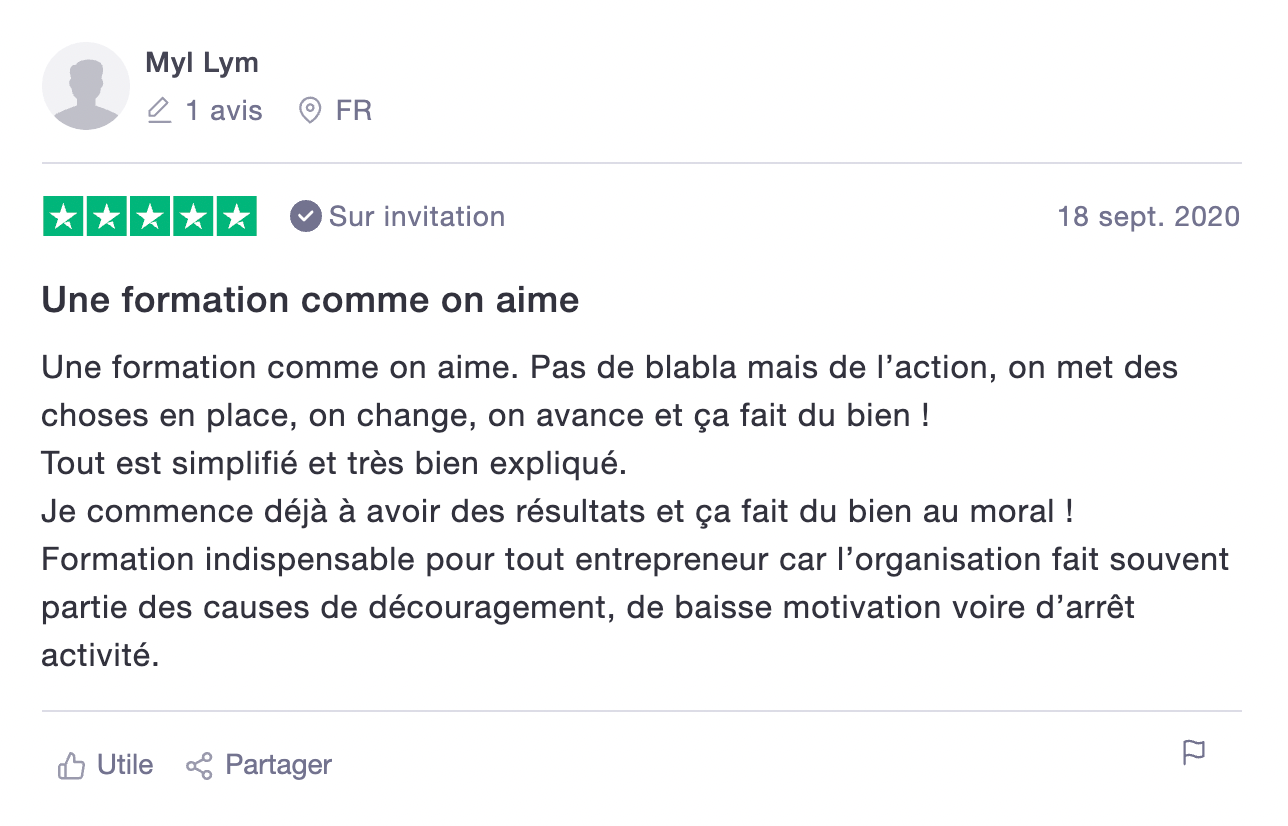1288x826 pixels.
Task: Click the fourth green rating star
Action: (x=193, y=217)
